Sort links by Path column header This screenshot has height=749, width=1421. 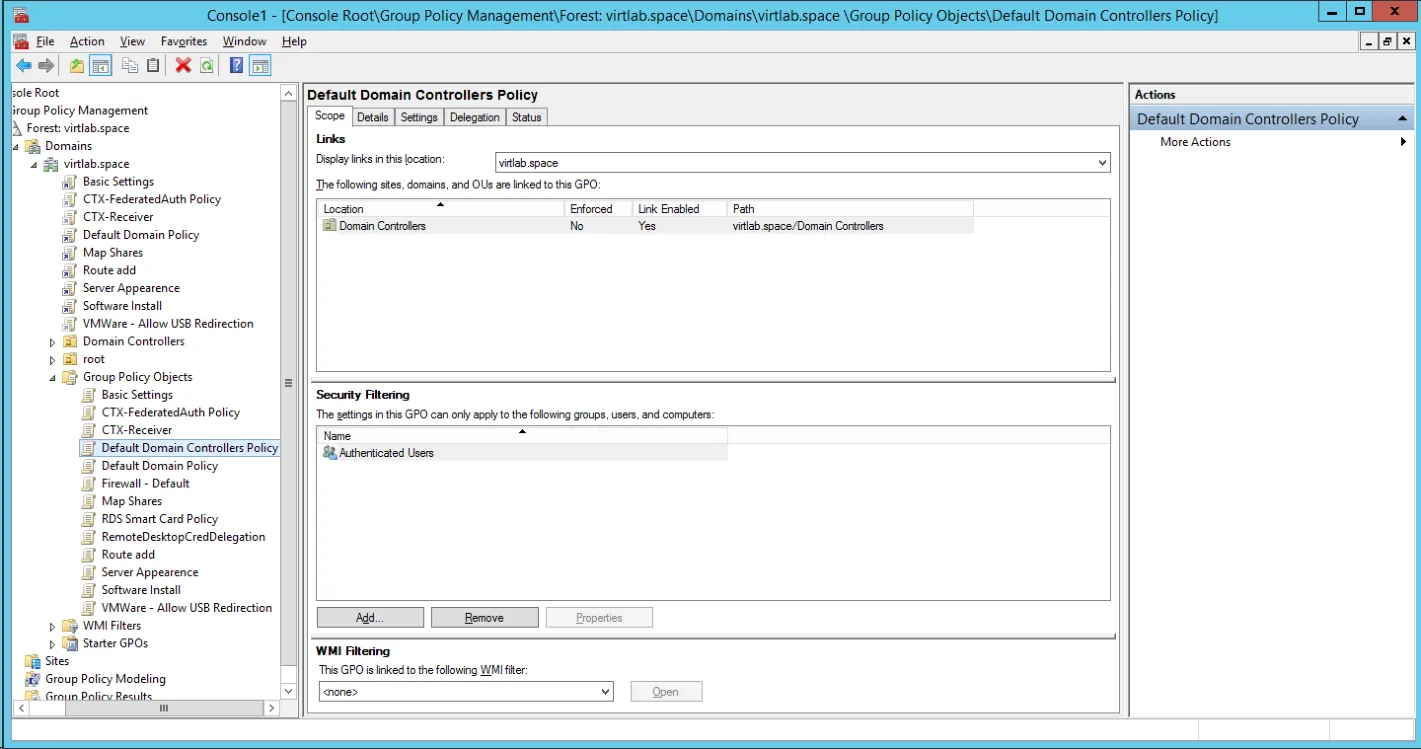(x=850, y=208)
